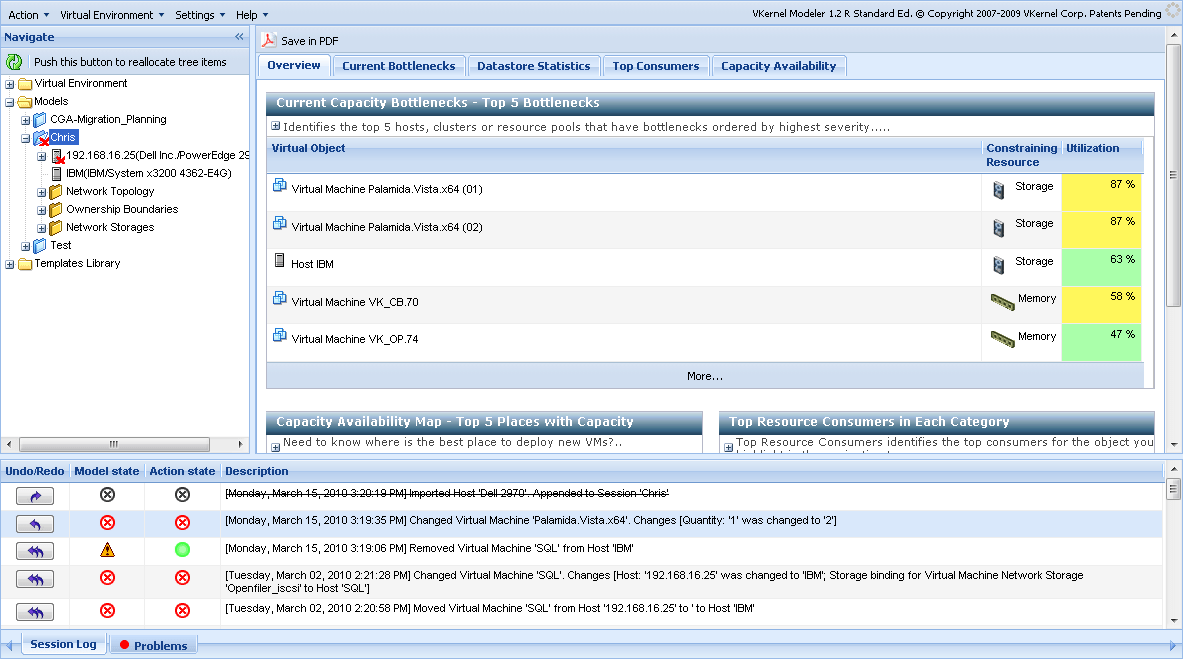Click memory icon in VK_OP.74 row
This screenshot has height=659, width=1183.
[1003, 340]
